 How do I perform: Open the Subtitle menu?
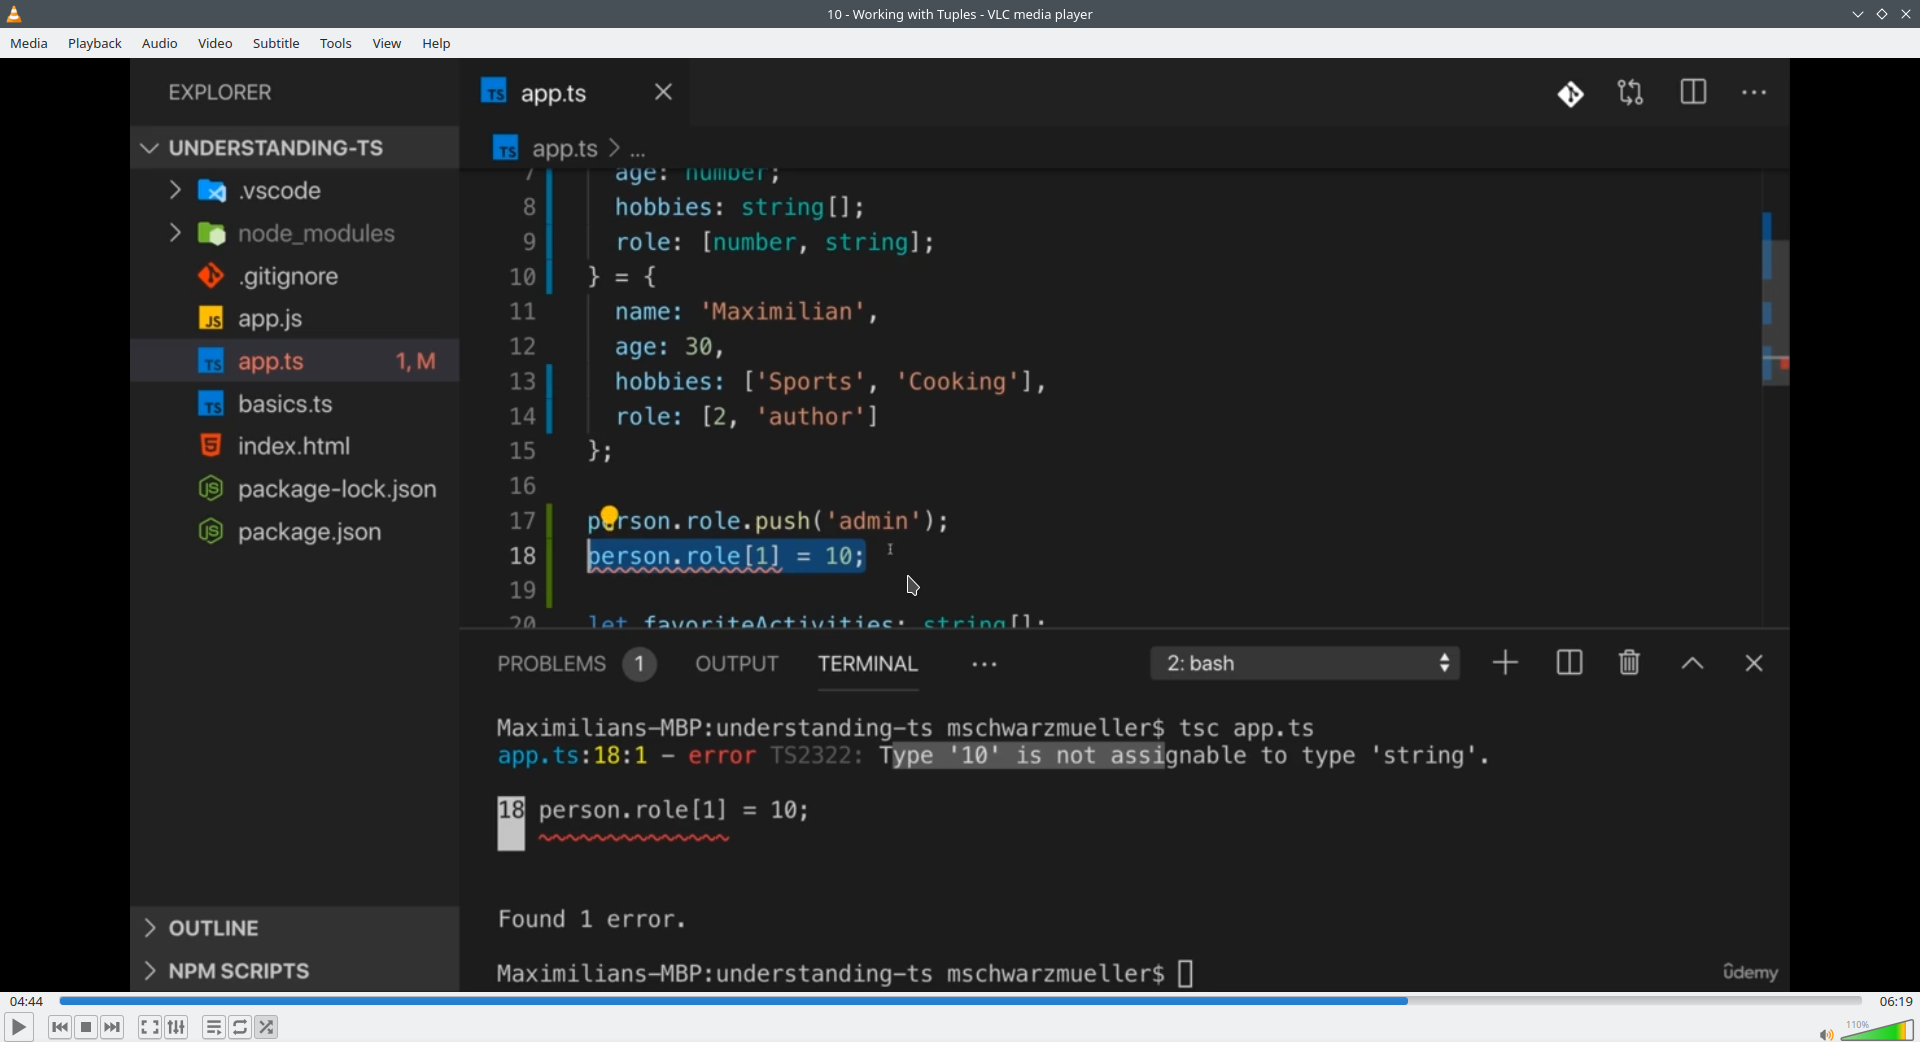(276, 44)
